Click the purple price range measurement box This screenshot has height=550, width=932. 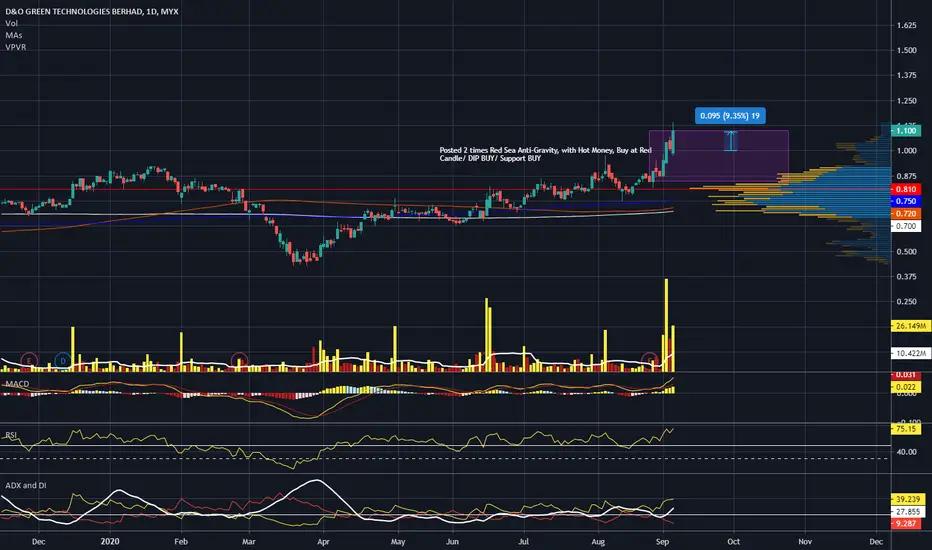point(719,156)
